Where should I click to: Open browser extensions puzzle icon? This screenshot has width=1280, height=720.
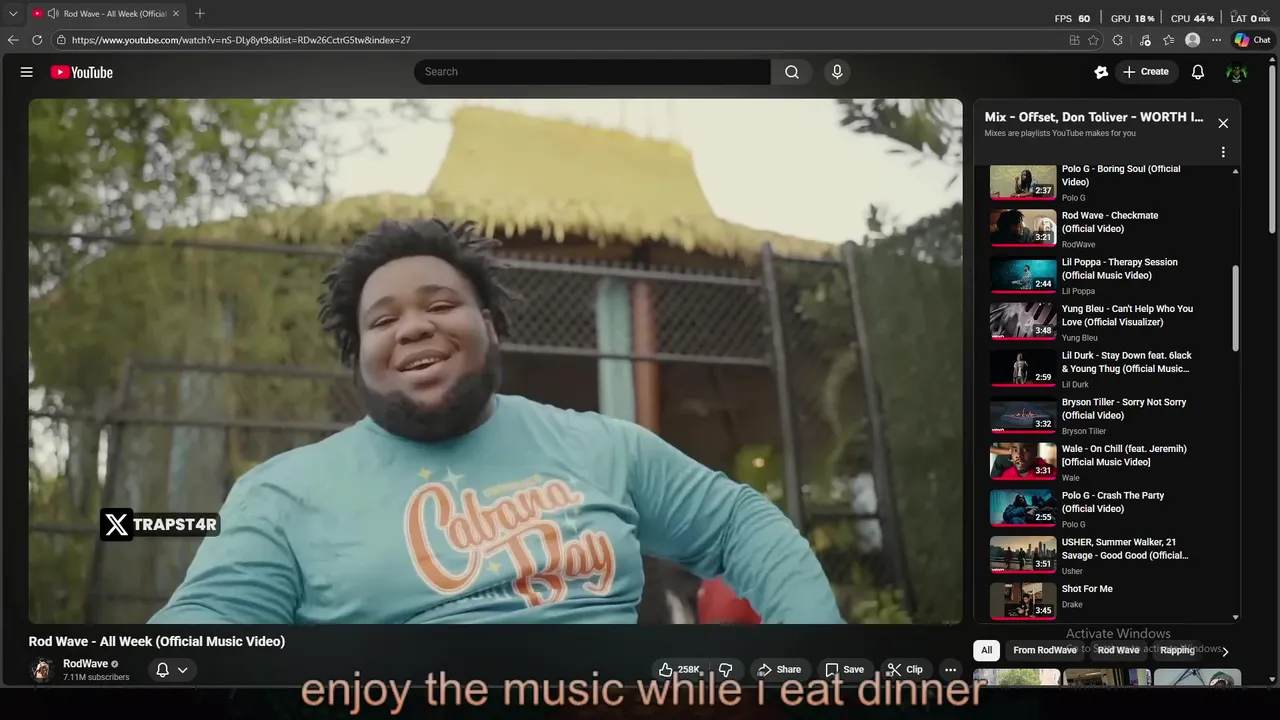(1118, 40)
